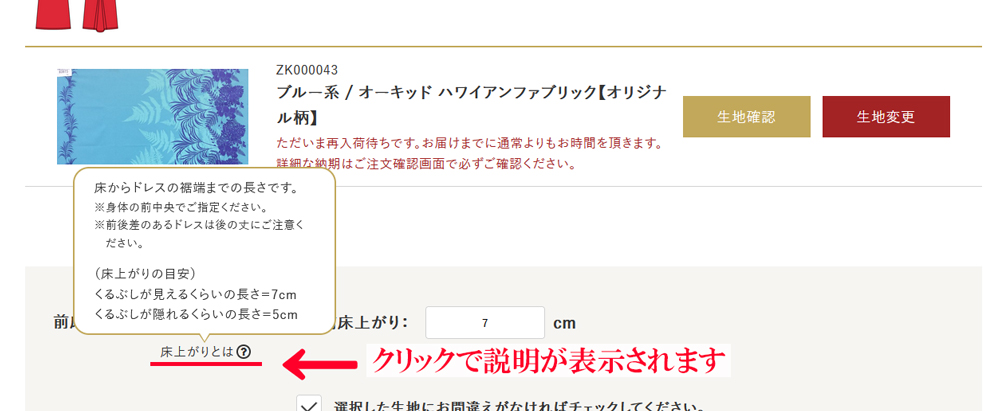Click the 床上がり: field label
Viewport: 1000px width, 411px height.
click(x=374, y=322)
